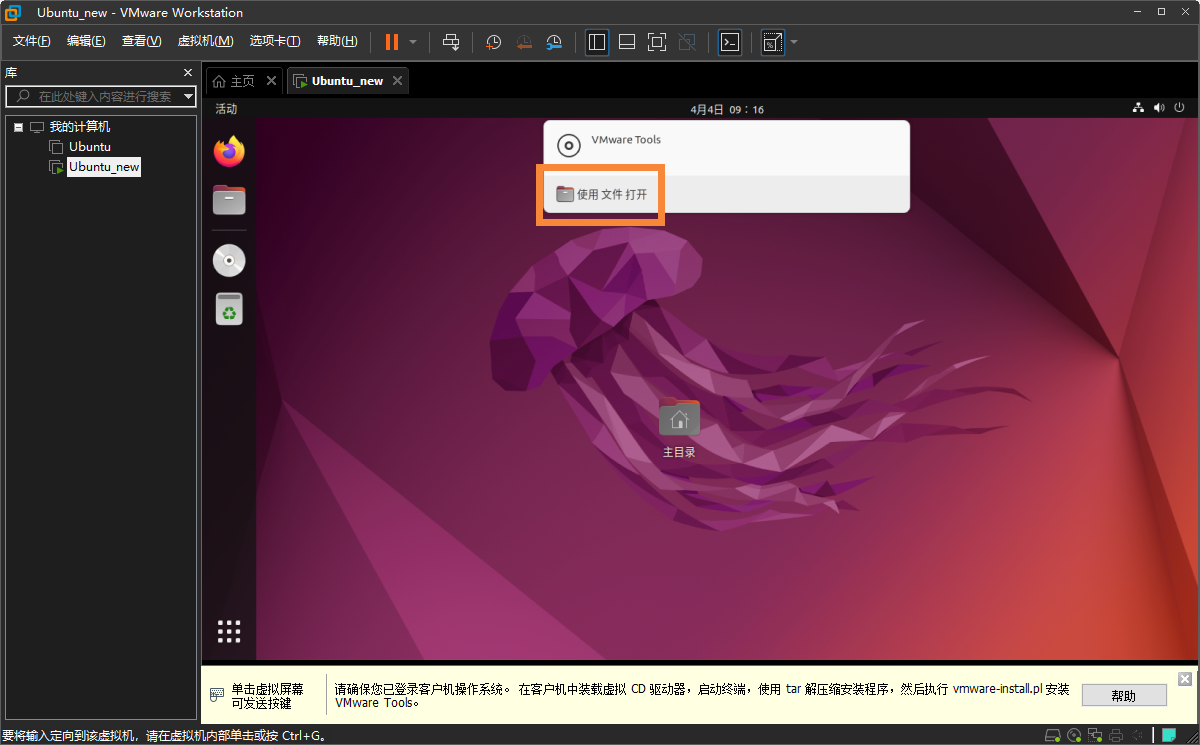Click the disc icon in the VMware Tools notification

pyautogui.click(x=568, y=146)
